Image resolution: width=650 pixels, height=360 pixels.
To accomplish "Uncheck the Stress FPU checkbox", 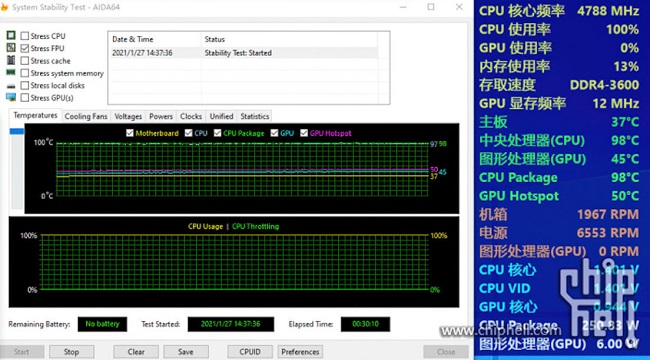I will [x=24, y=48].
